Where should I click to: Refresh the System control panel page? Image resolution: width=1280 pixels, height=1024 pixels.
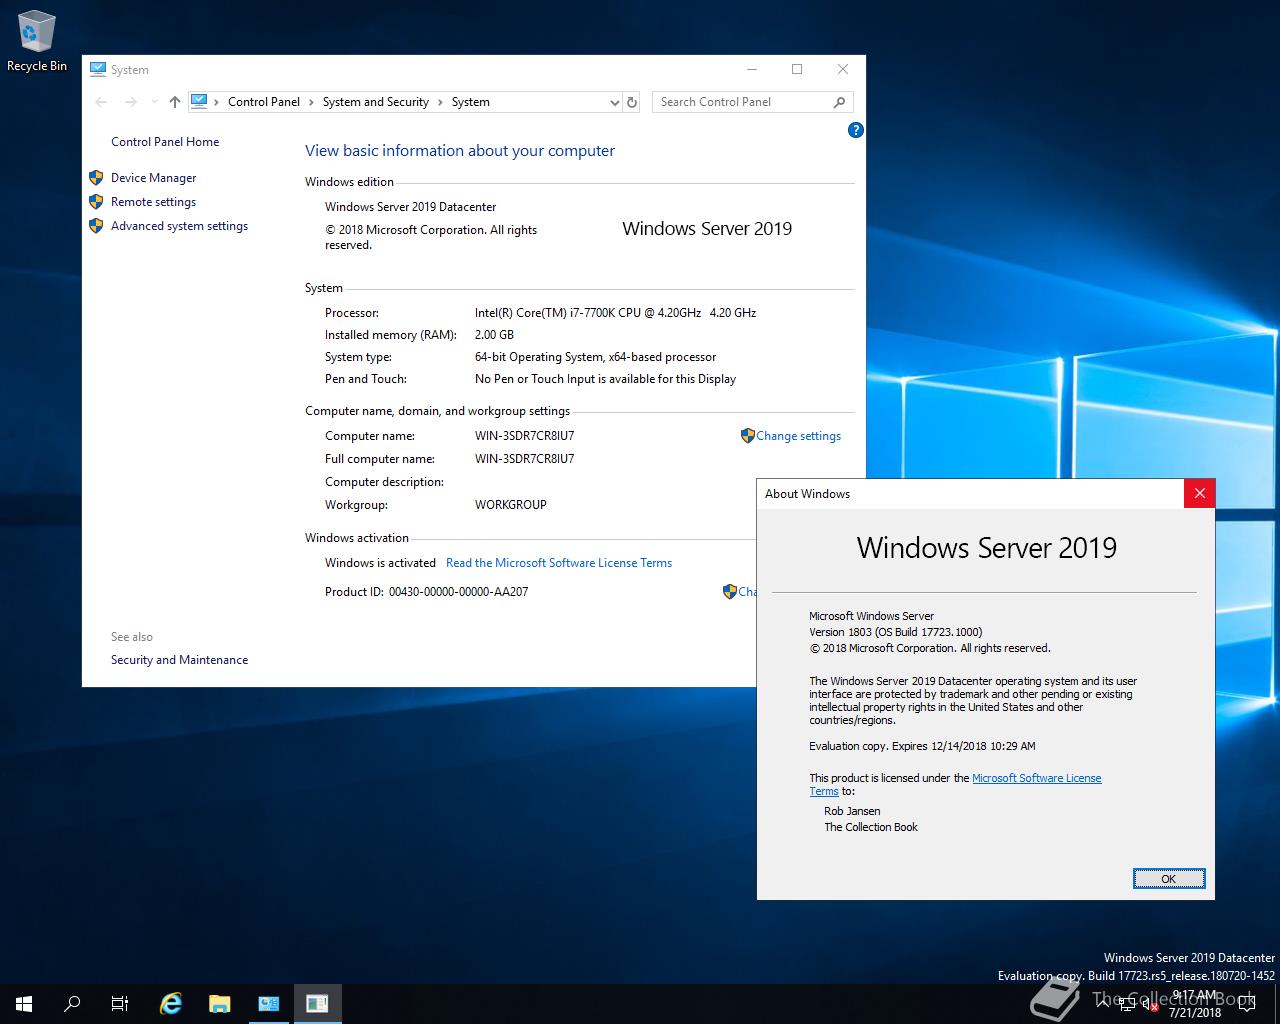(632, 102)
